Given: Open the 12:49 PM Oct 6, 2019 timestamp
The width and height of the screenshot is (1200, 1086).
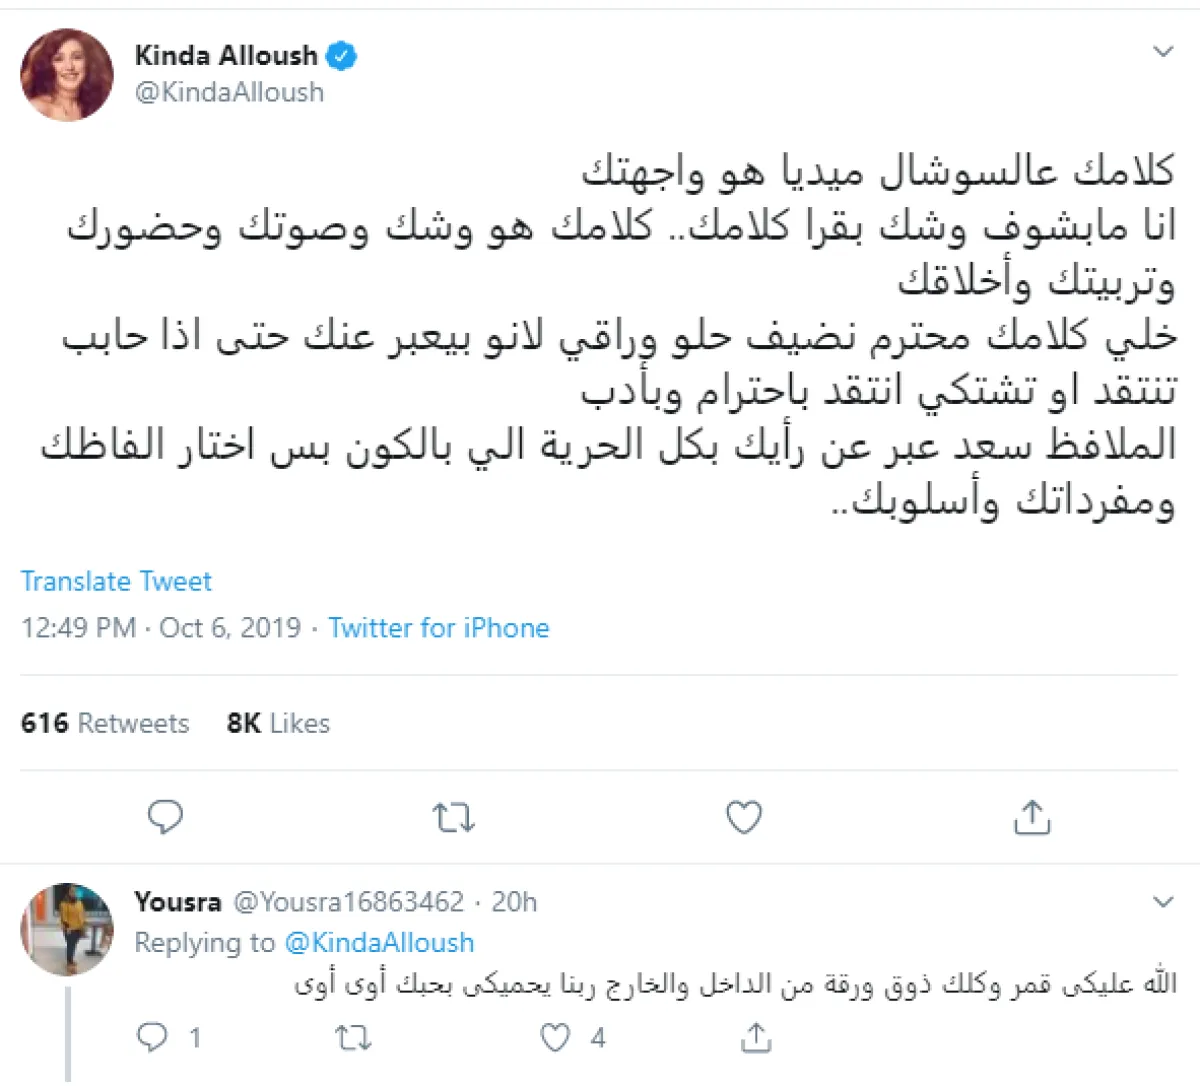Looking at the screenshot, I should (x=160, y=628).
